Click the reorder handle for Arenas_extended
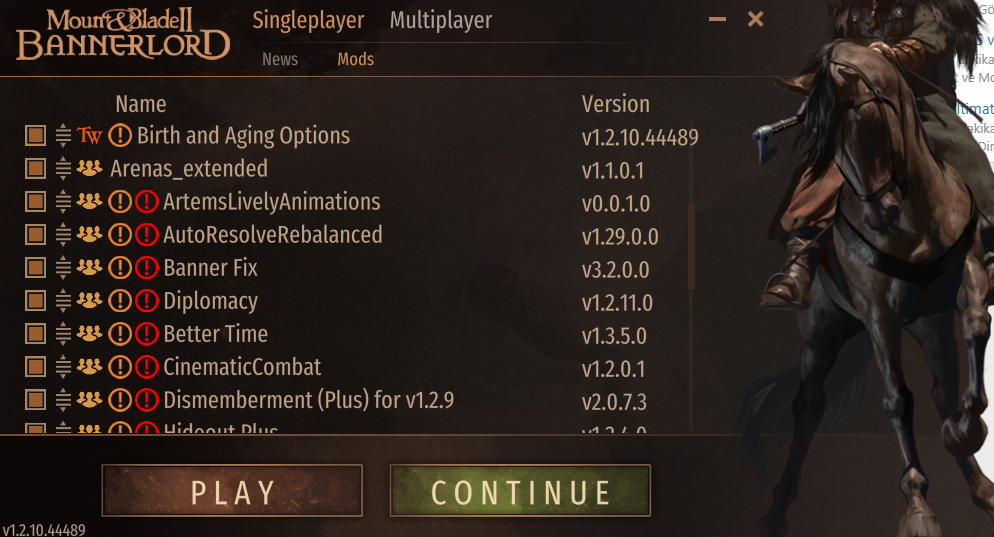The image size is (994, 537). (x=63, y=169)
